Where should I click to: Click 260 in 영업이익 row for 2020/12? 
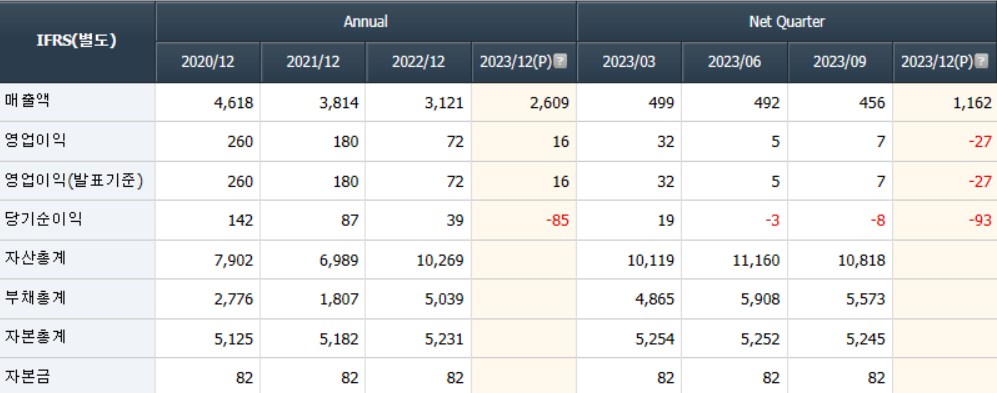point(240,142)
